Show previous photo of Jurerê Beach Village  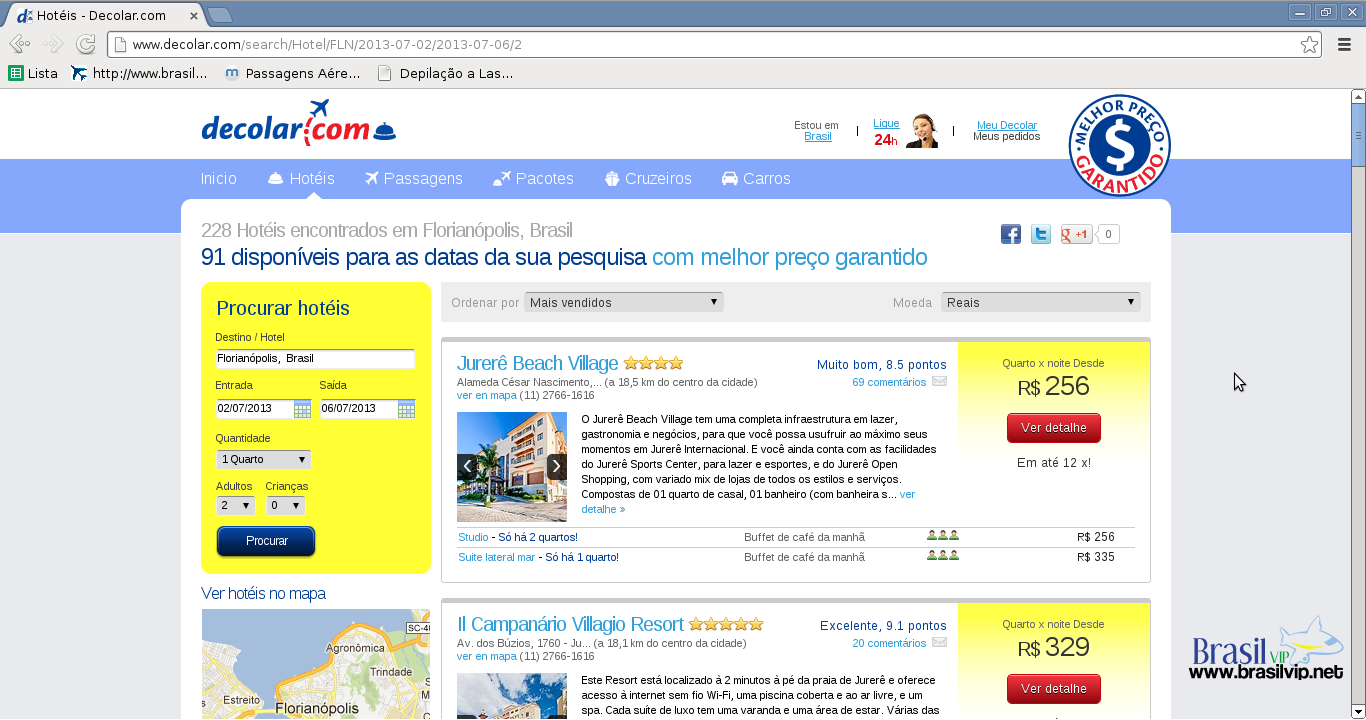[x=467, y=466]
